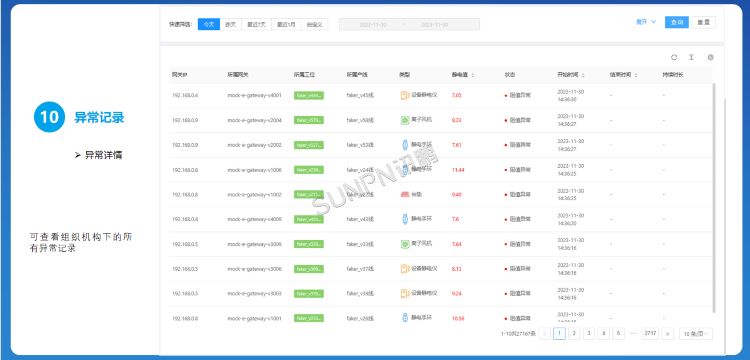Open the table density (row height) icon
The width and height of the screenshot is (750, 360).
point(691,57)
